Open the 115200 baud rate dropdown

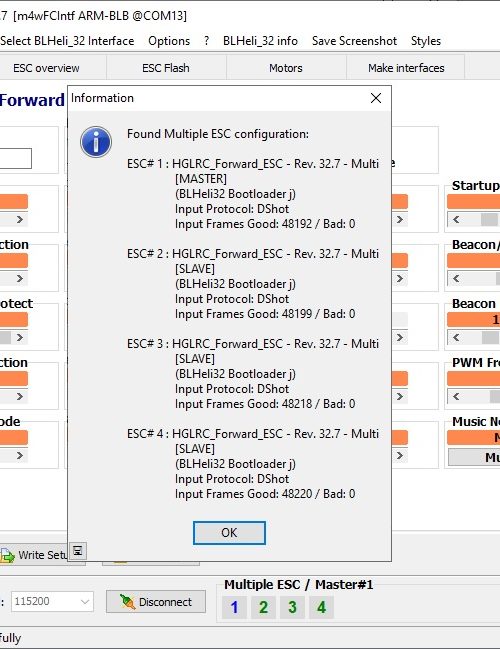(x=52, y=601)
